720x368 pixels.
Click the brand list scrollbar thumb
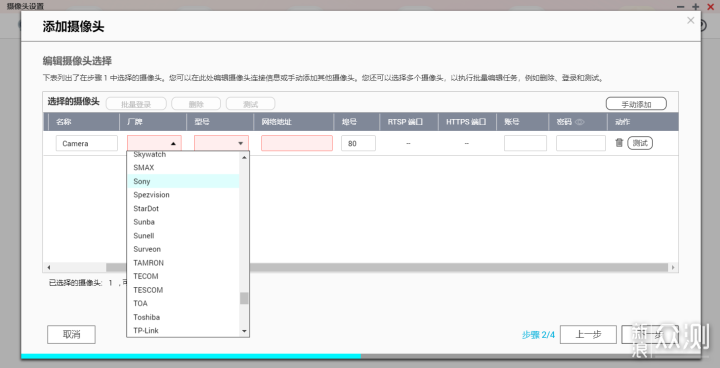click(x=244, y=298)
